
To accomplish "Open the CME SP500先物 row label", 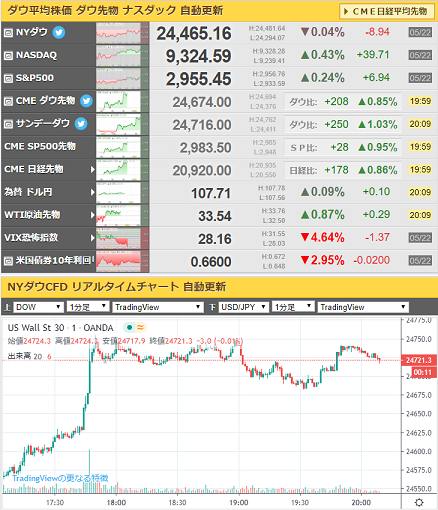I will point(40,146).
